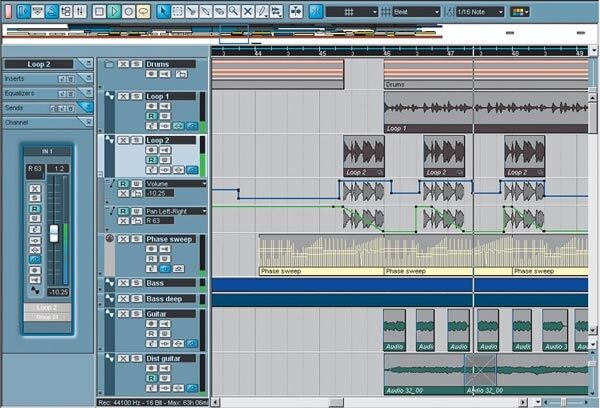Solo the Loop 2 track

pos(137,140)
